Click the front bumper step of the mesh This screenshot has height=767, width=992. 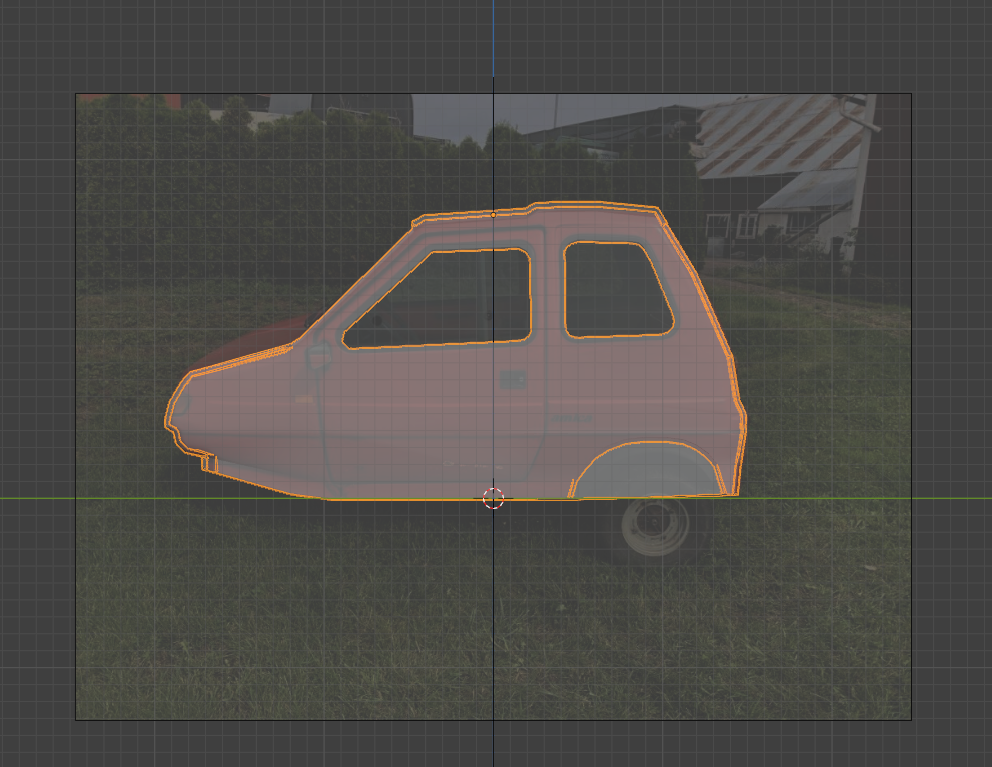pyautogui.click(x=209, y=462)
